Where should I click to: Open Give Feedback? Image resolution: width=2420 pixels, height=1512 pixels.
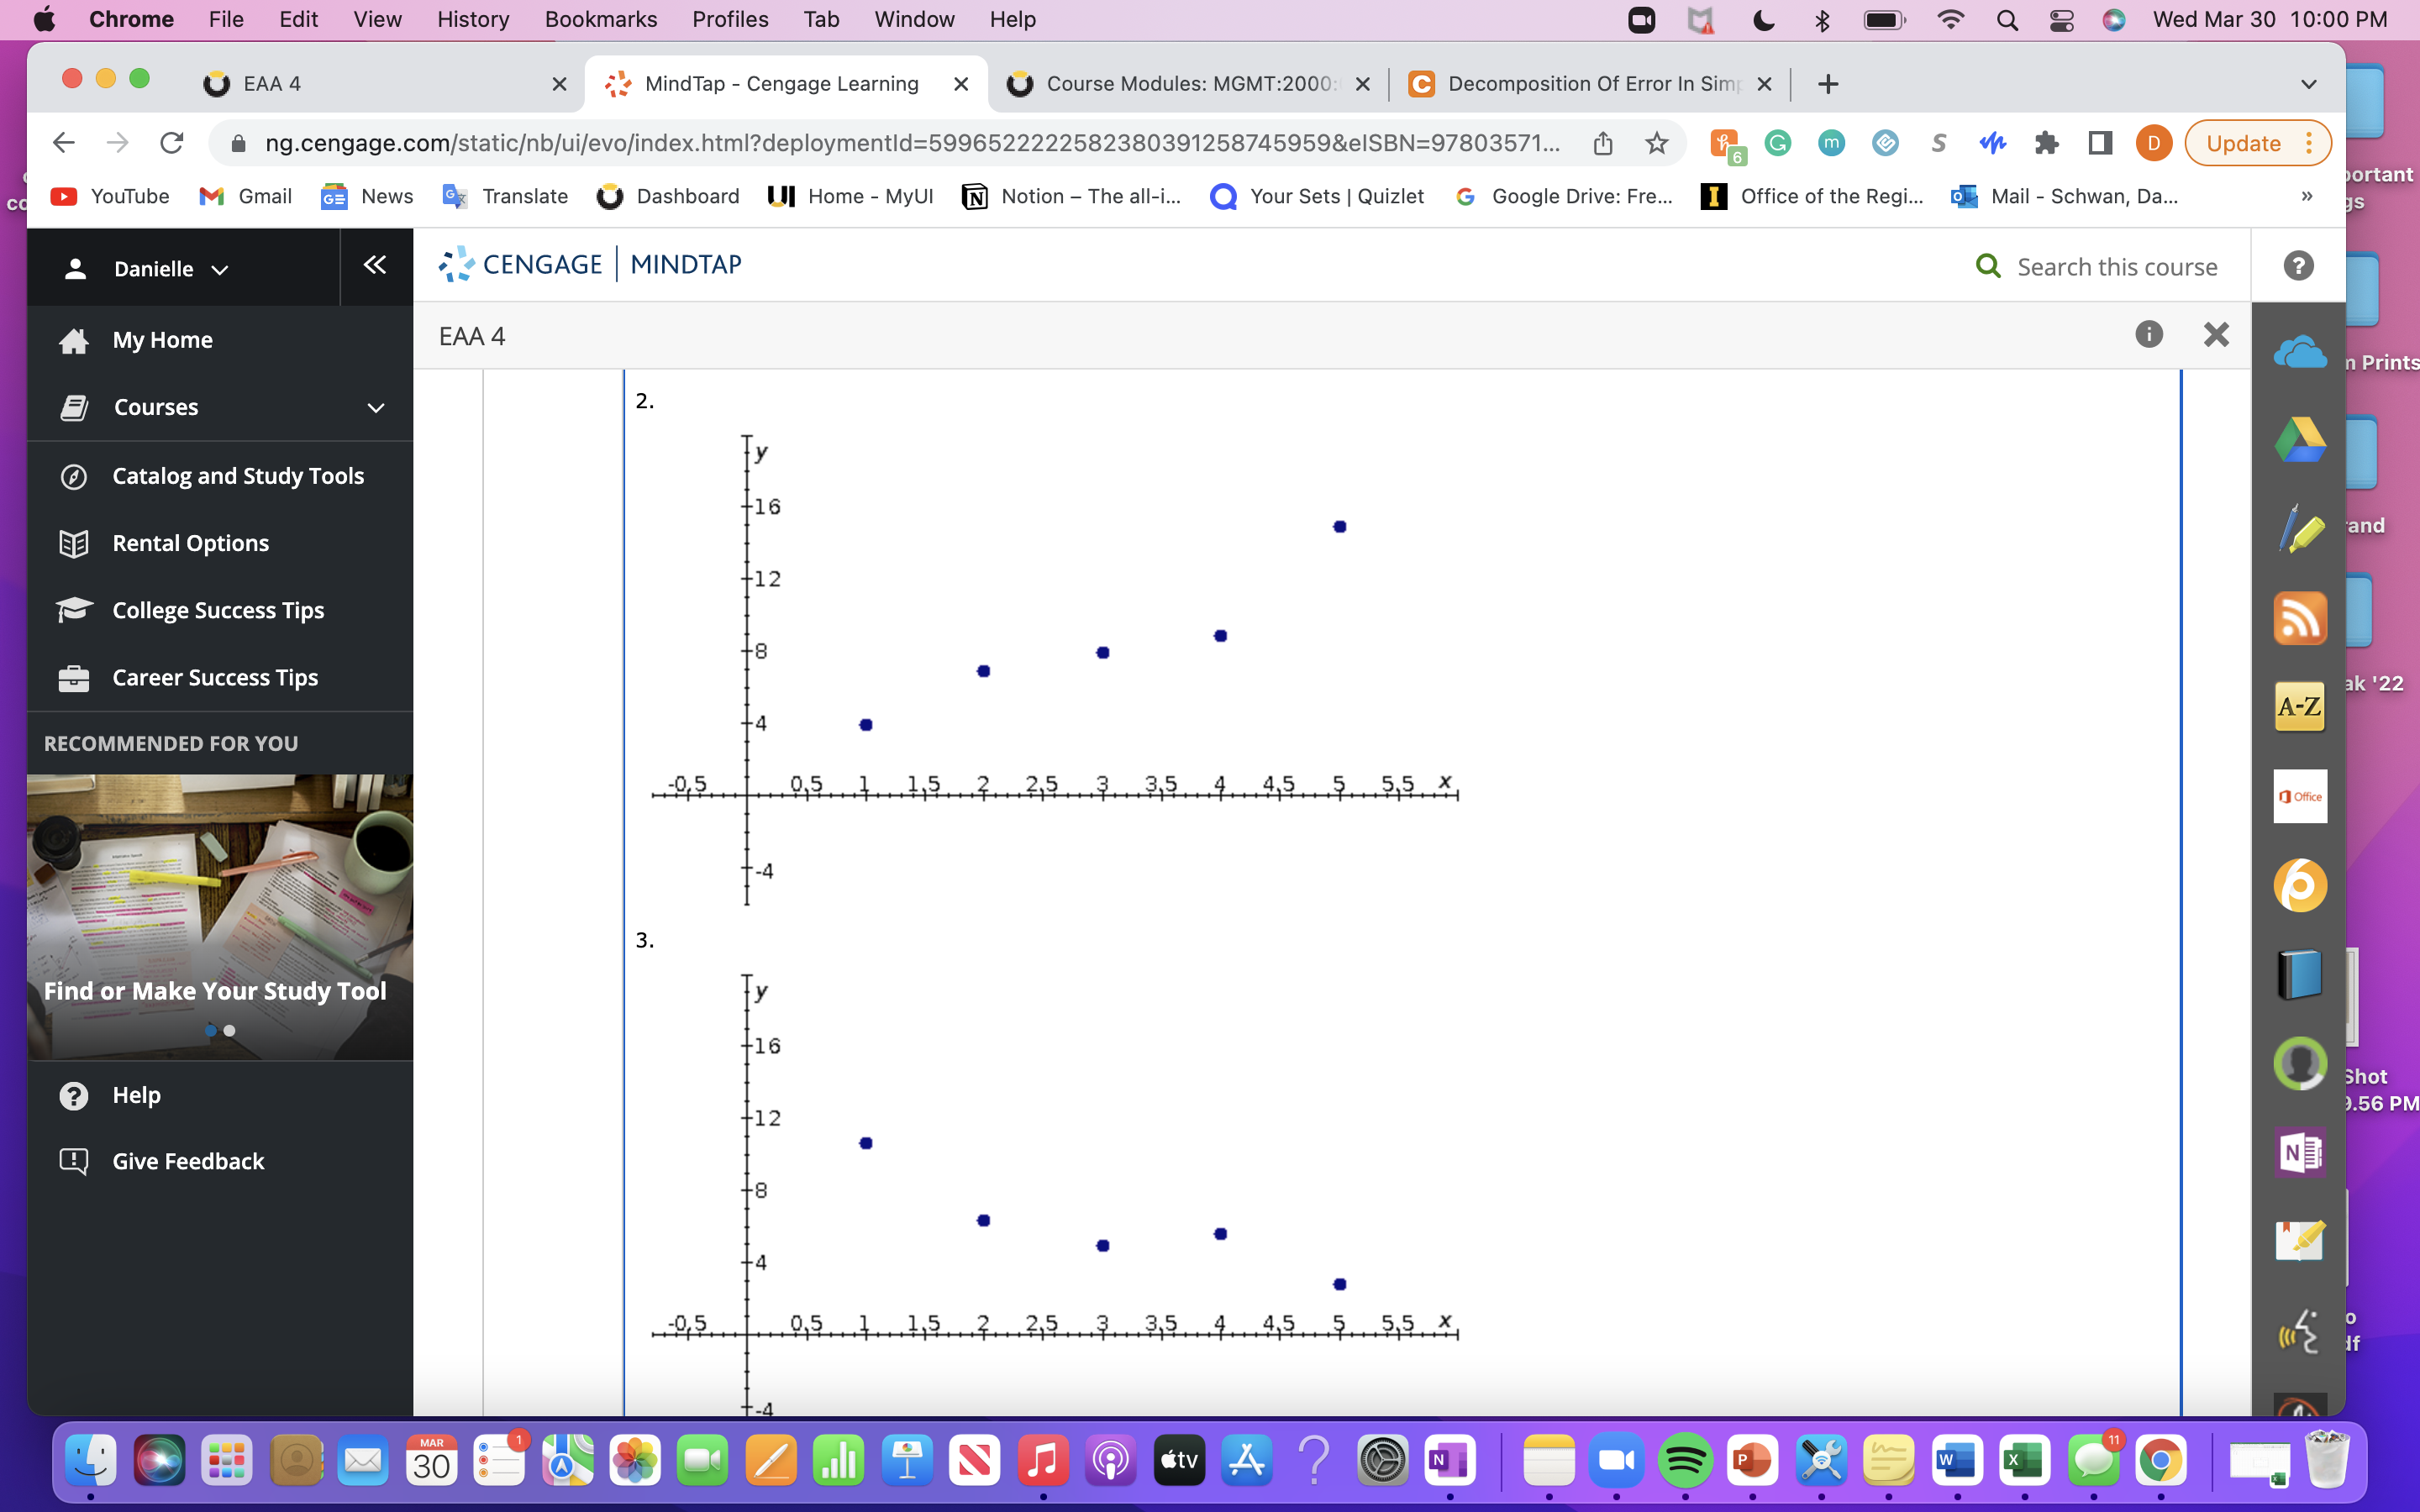(188, 1161)
